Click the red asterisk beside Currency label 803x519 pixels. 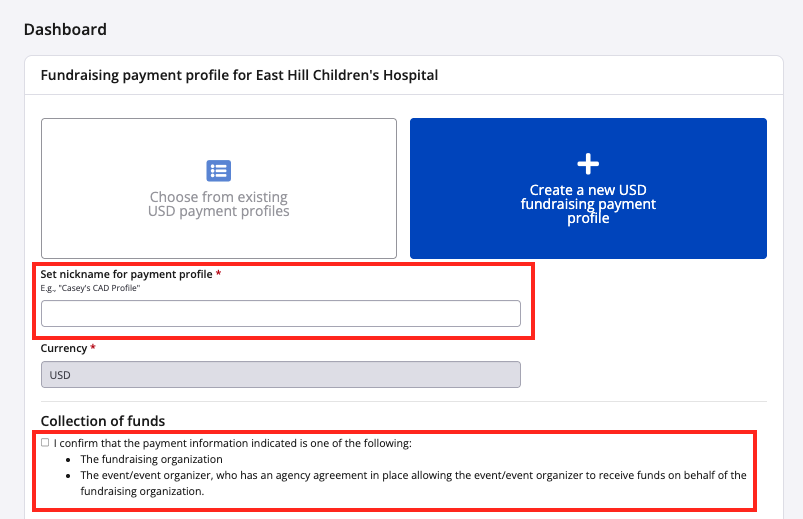coord(93,349)
